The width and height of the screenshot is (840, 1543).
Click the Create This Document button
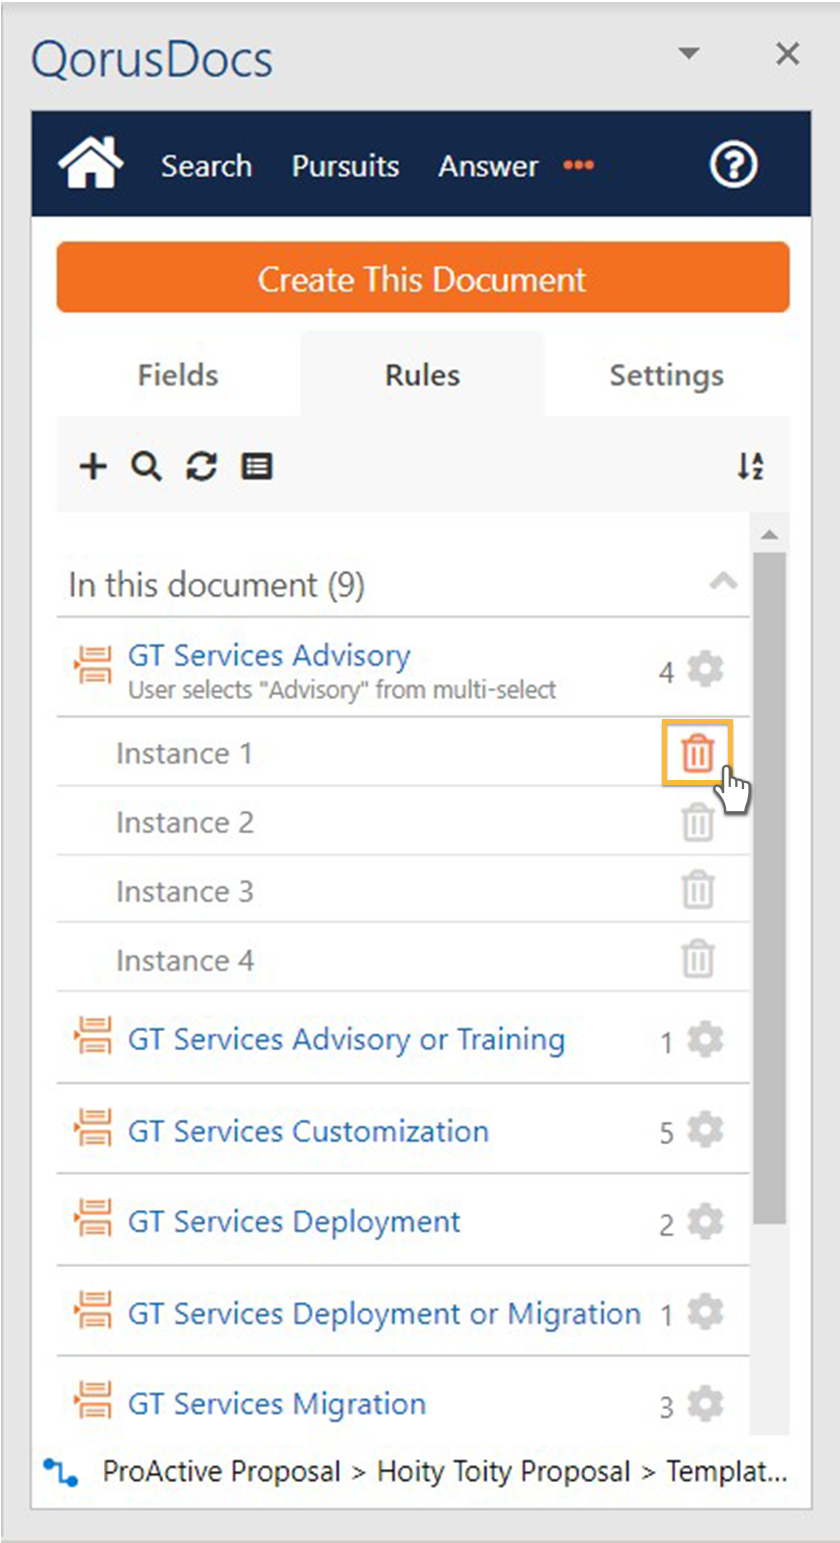point(423,278)
